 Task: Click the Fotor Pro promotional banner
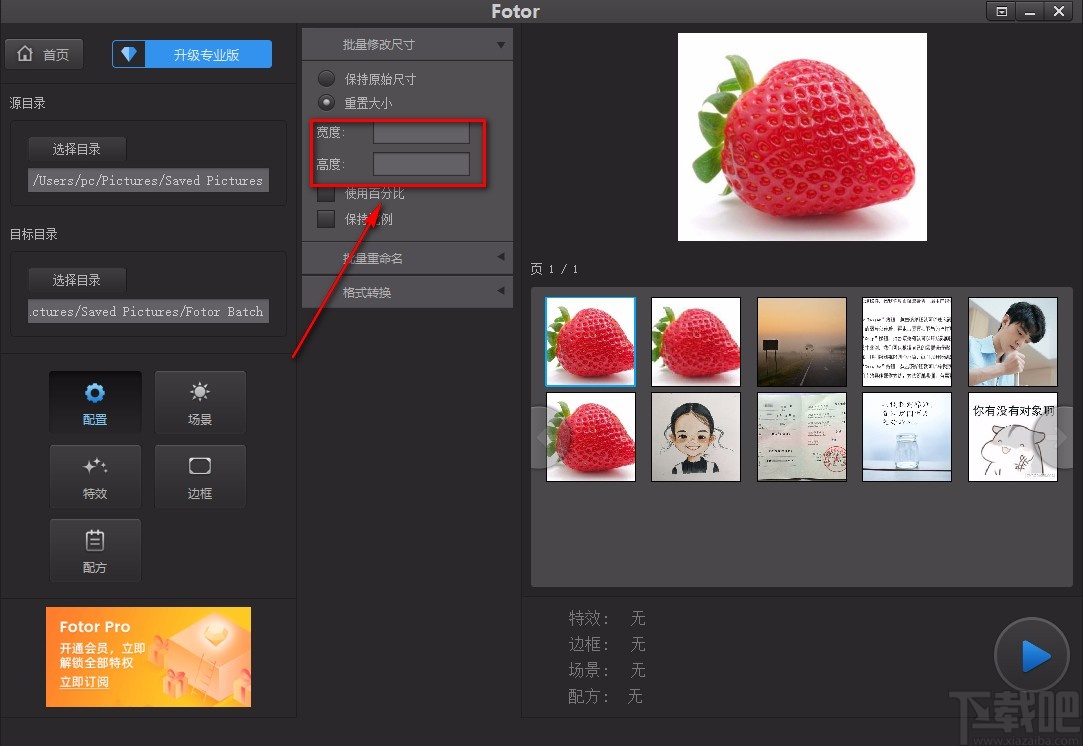148,657
